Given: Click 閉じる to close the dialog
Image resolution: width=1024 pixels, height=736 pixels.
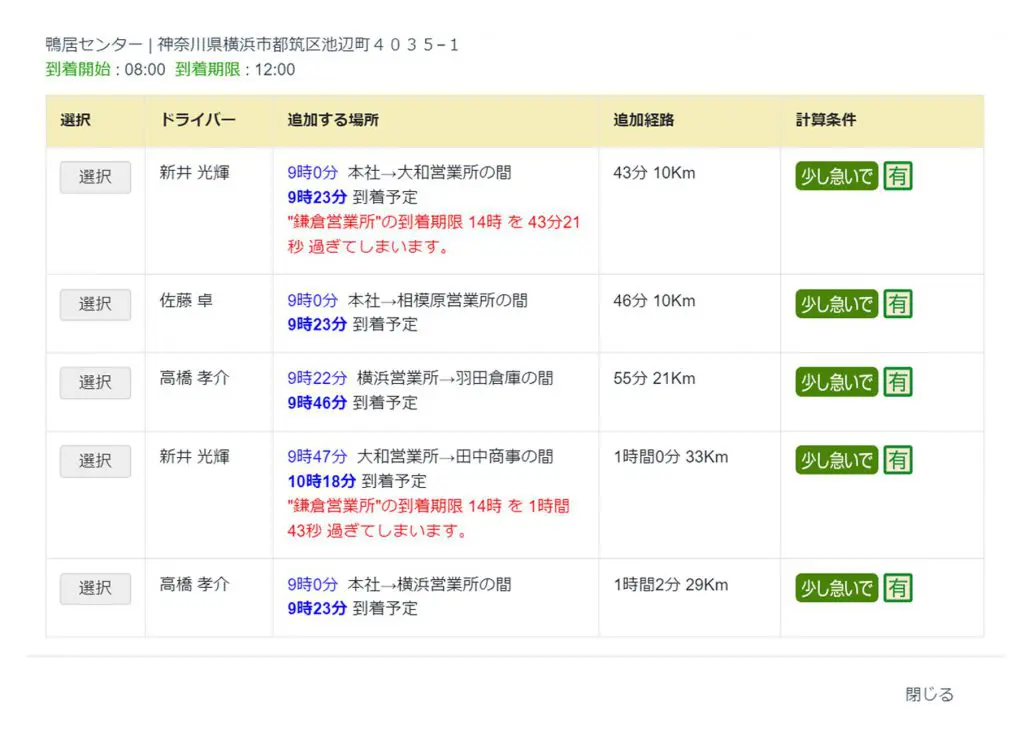Looking at the screenshot, I should (x=929, y=694).
